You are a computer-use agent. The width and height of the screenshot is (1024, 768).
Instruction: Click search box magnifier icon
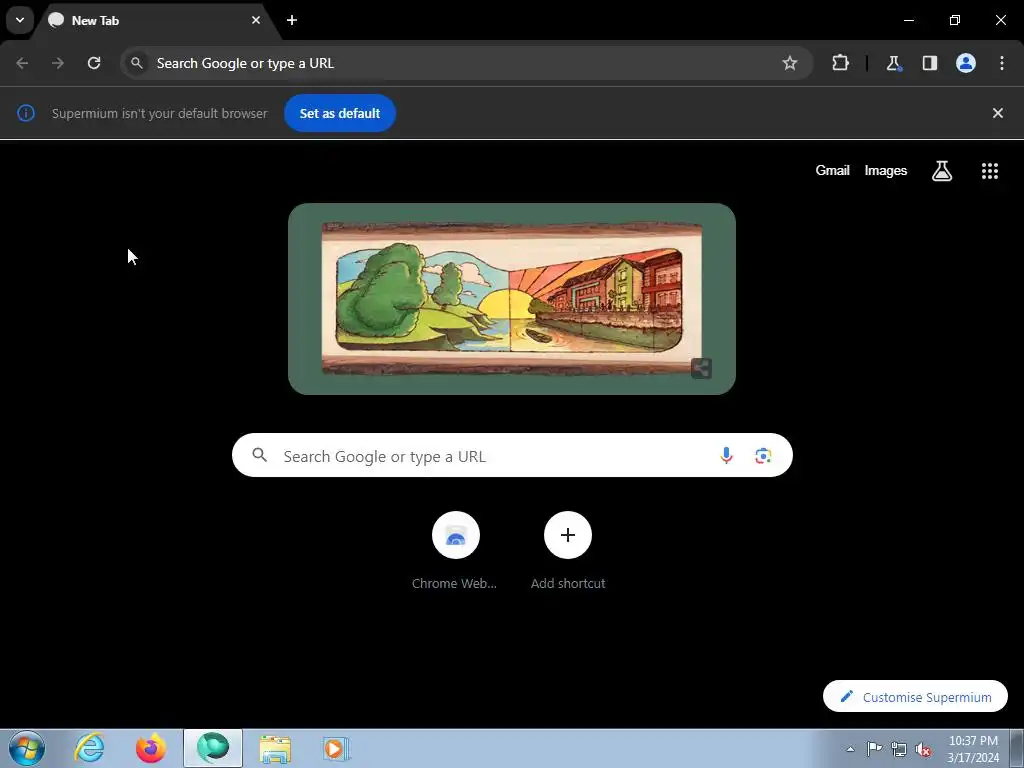coord(260,455)
